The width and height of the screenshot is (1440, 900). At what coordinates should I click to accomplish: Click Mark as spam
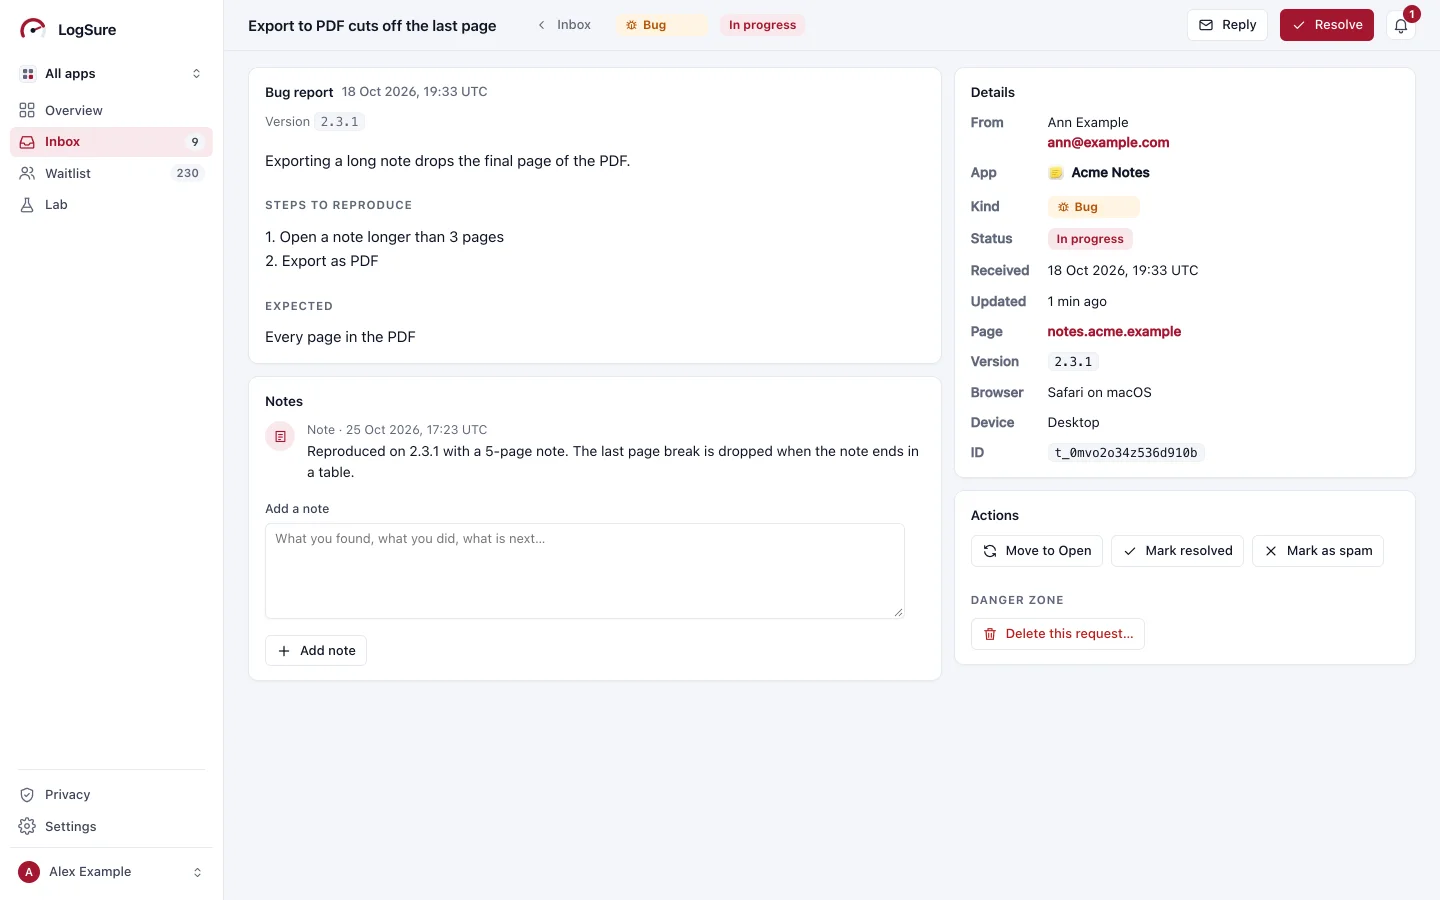(1318, 551)
